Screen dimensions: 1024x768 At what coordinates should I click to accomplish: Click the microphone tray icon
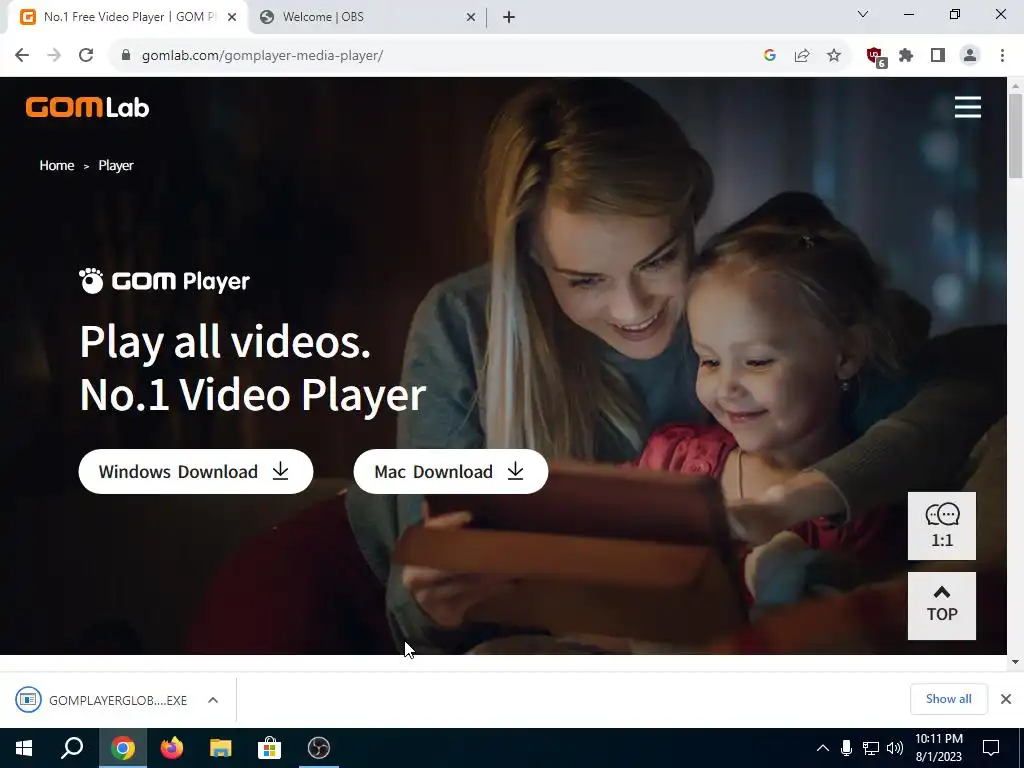pos(846,748)
